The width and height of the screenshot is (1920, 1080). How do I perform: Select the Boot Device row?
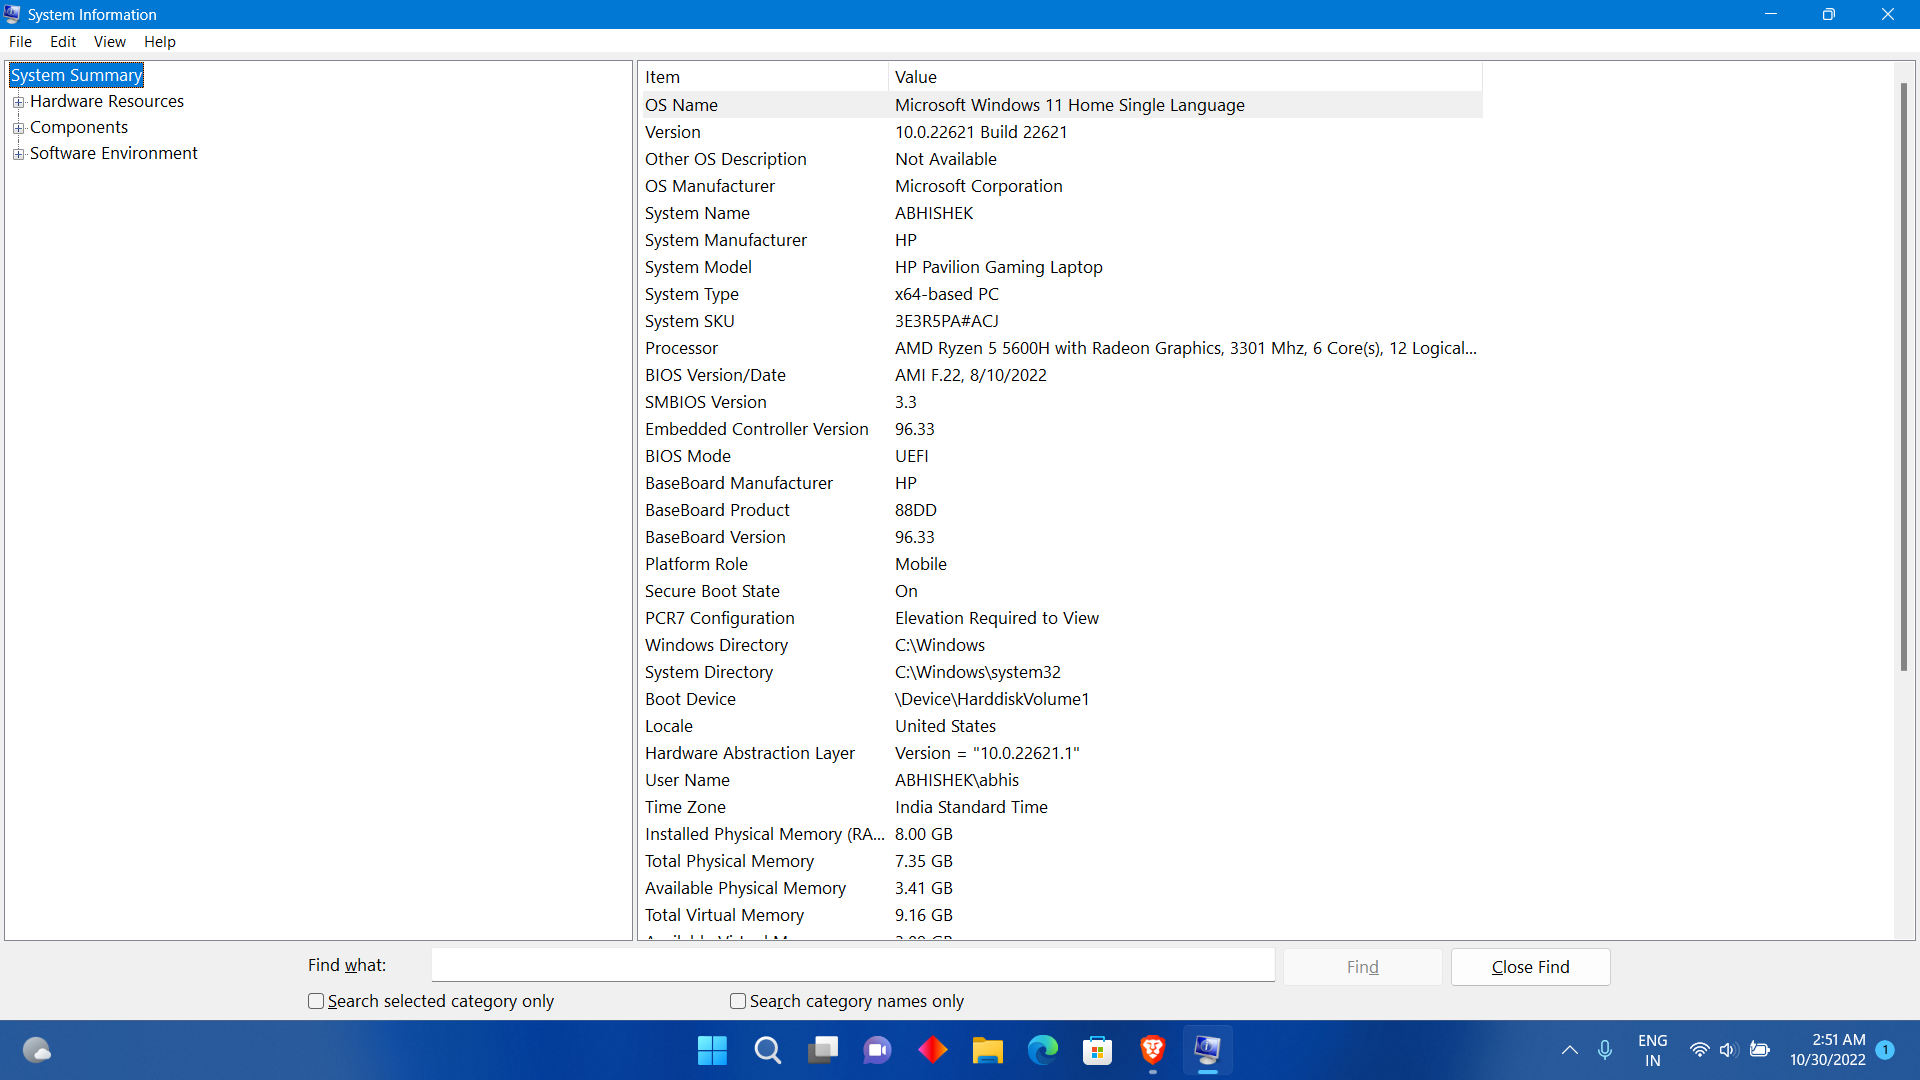(1061, 699)
